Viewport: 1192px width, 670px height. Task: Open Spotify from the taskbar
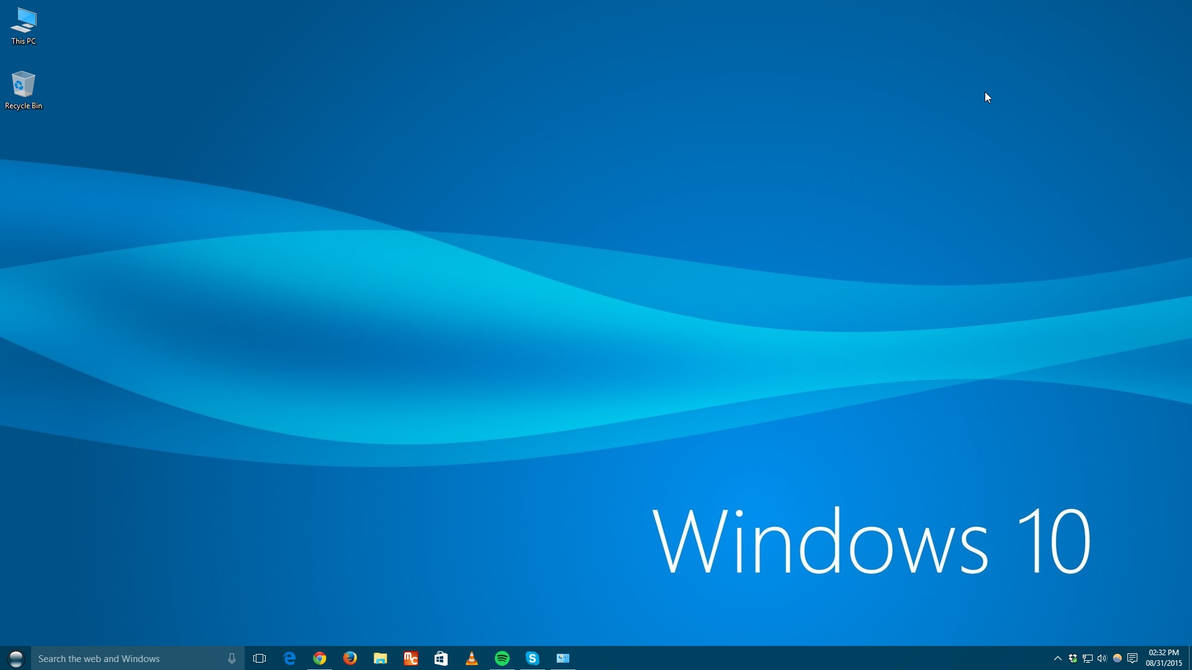pyautogui.click(x=502, y=659)
